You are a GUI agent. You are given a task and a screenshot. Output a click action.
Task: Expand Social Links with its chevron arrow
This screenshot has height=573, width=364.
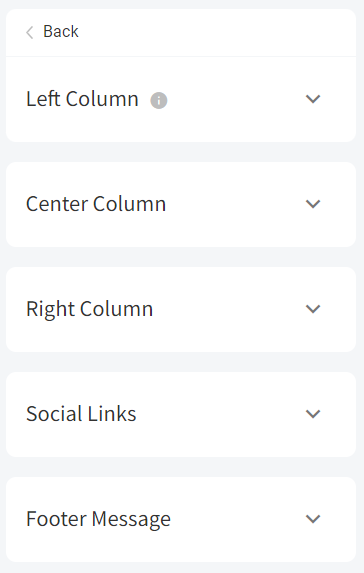313,414
